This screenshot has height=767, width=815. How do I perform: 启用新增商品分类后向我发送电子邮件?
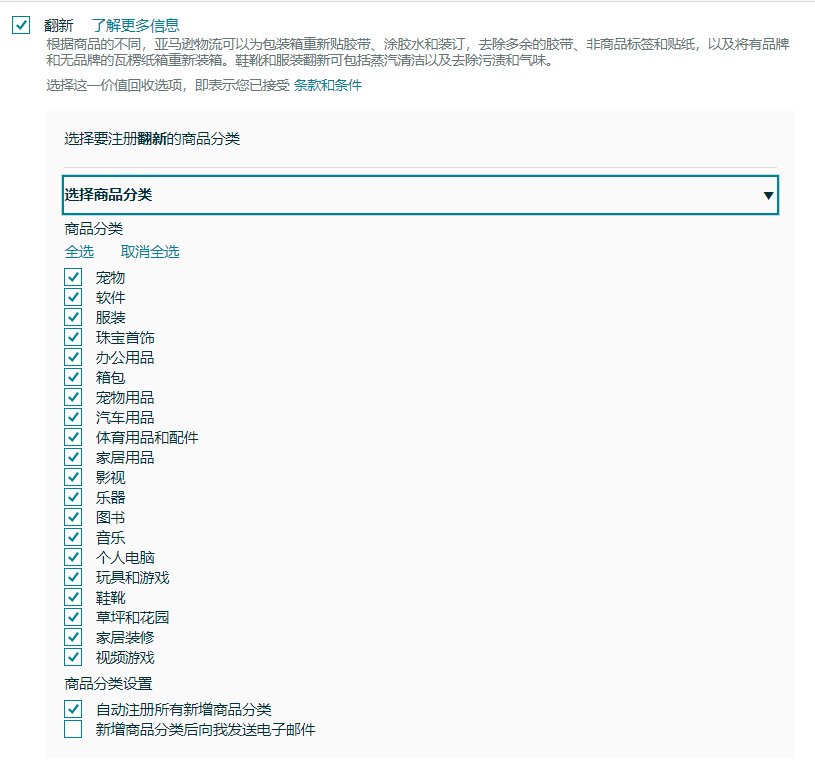[73, 729]
